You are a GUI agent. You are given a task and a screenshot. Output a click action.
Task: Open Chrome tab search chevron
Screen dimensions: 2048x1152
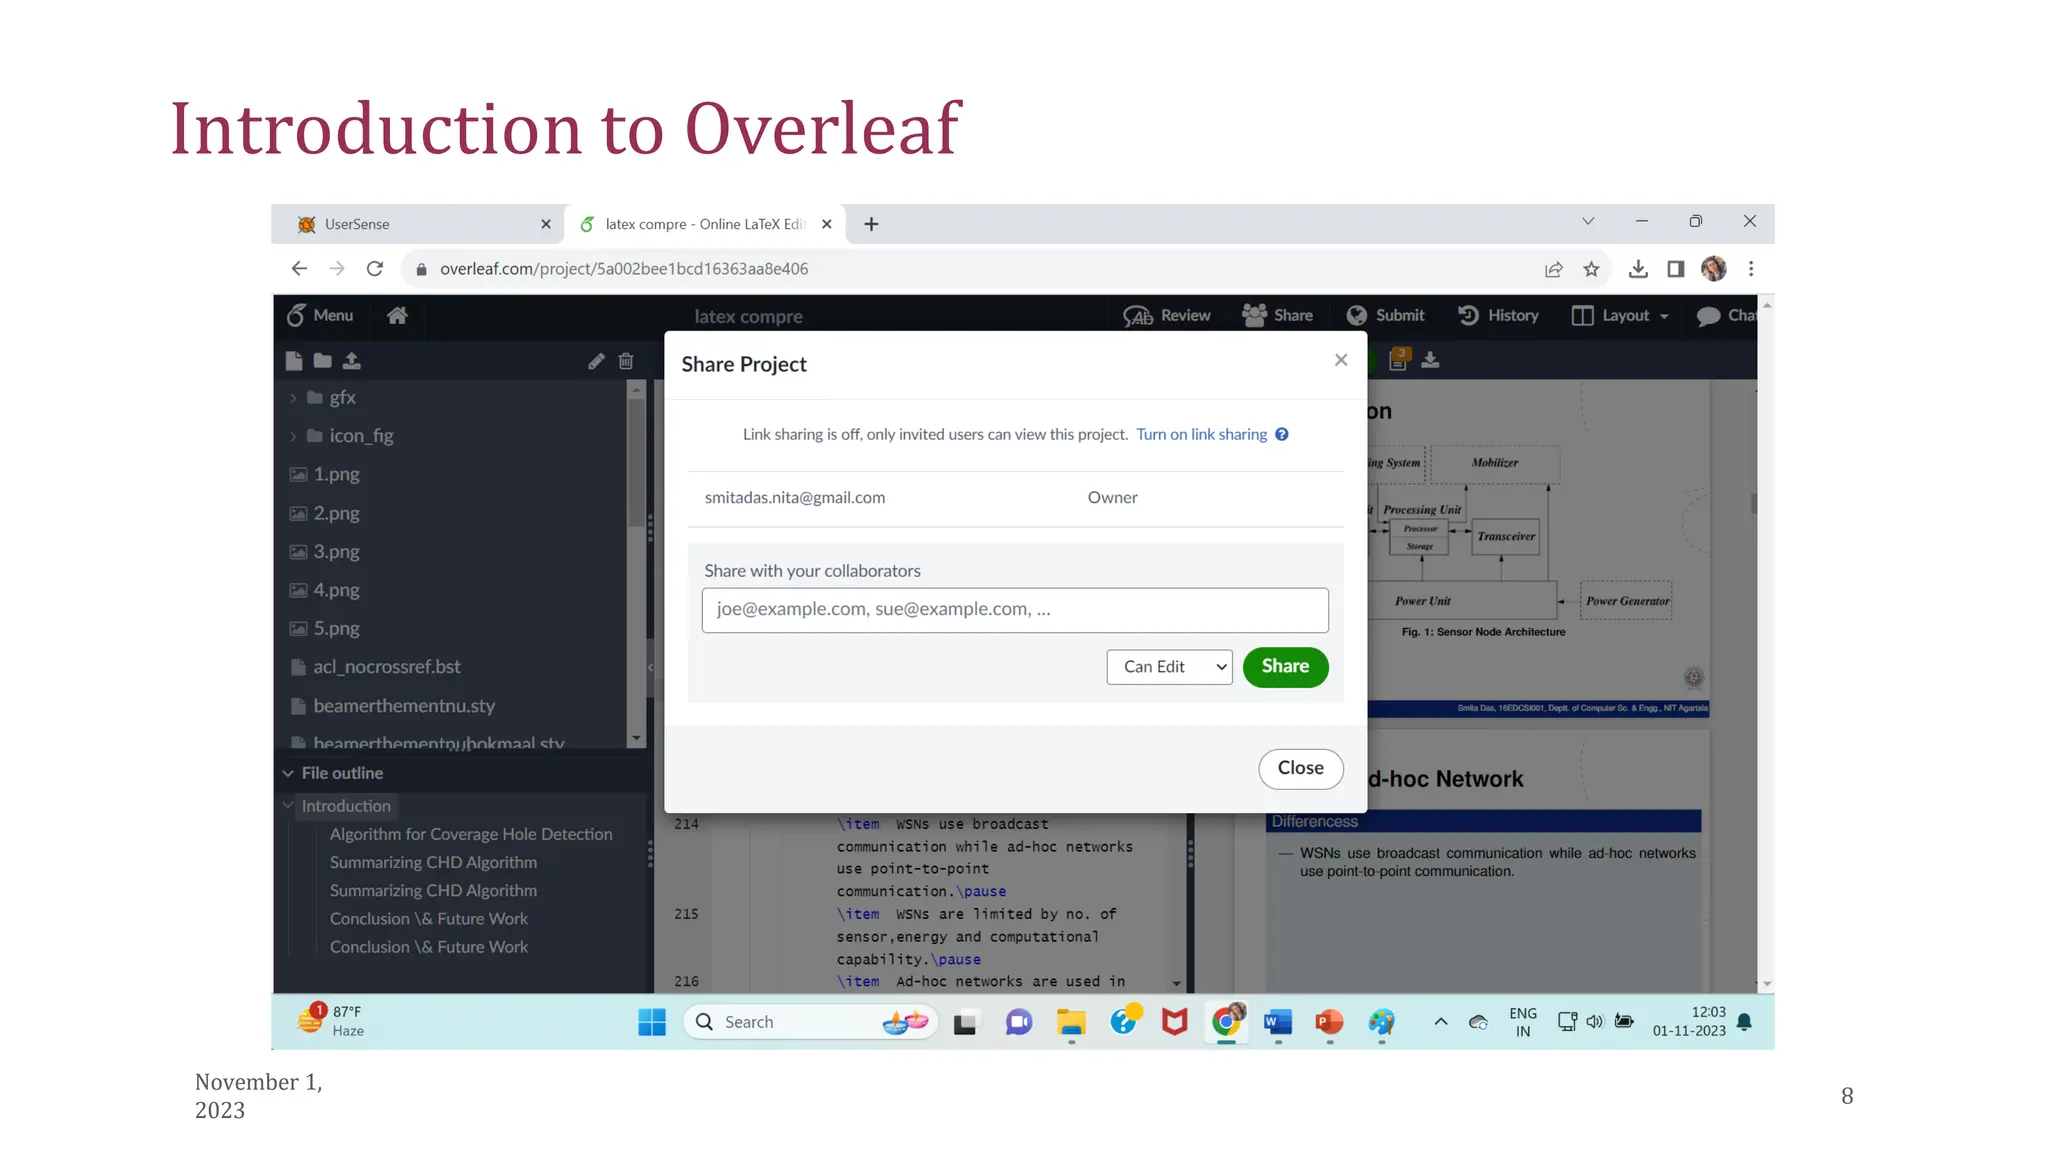pyautogui.click(x=1588, y=221)
